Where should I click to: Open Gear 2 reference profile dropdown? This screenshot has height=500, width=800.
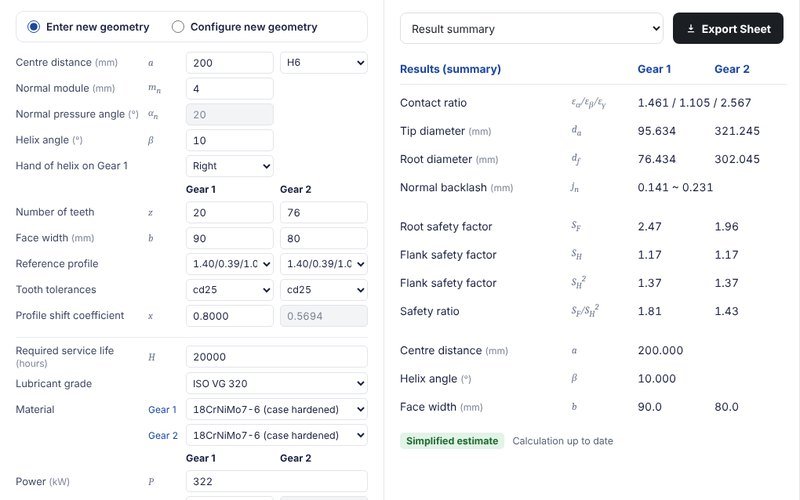coord(323,264)
